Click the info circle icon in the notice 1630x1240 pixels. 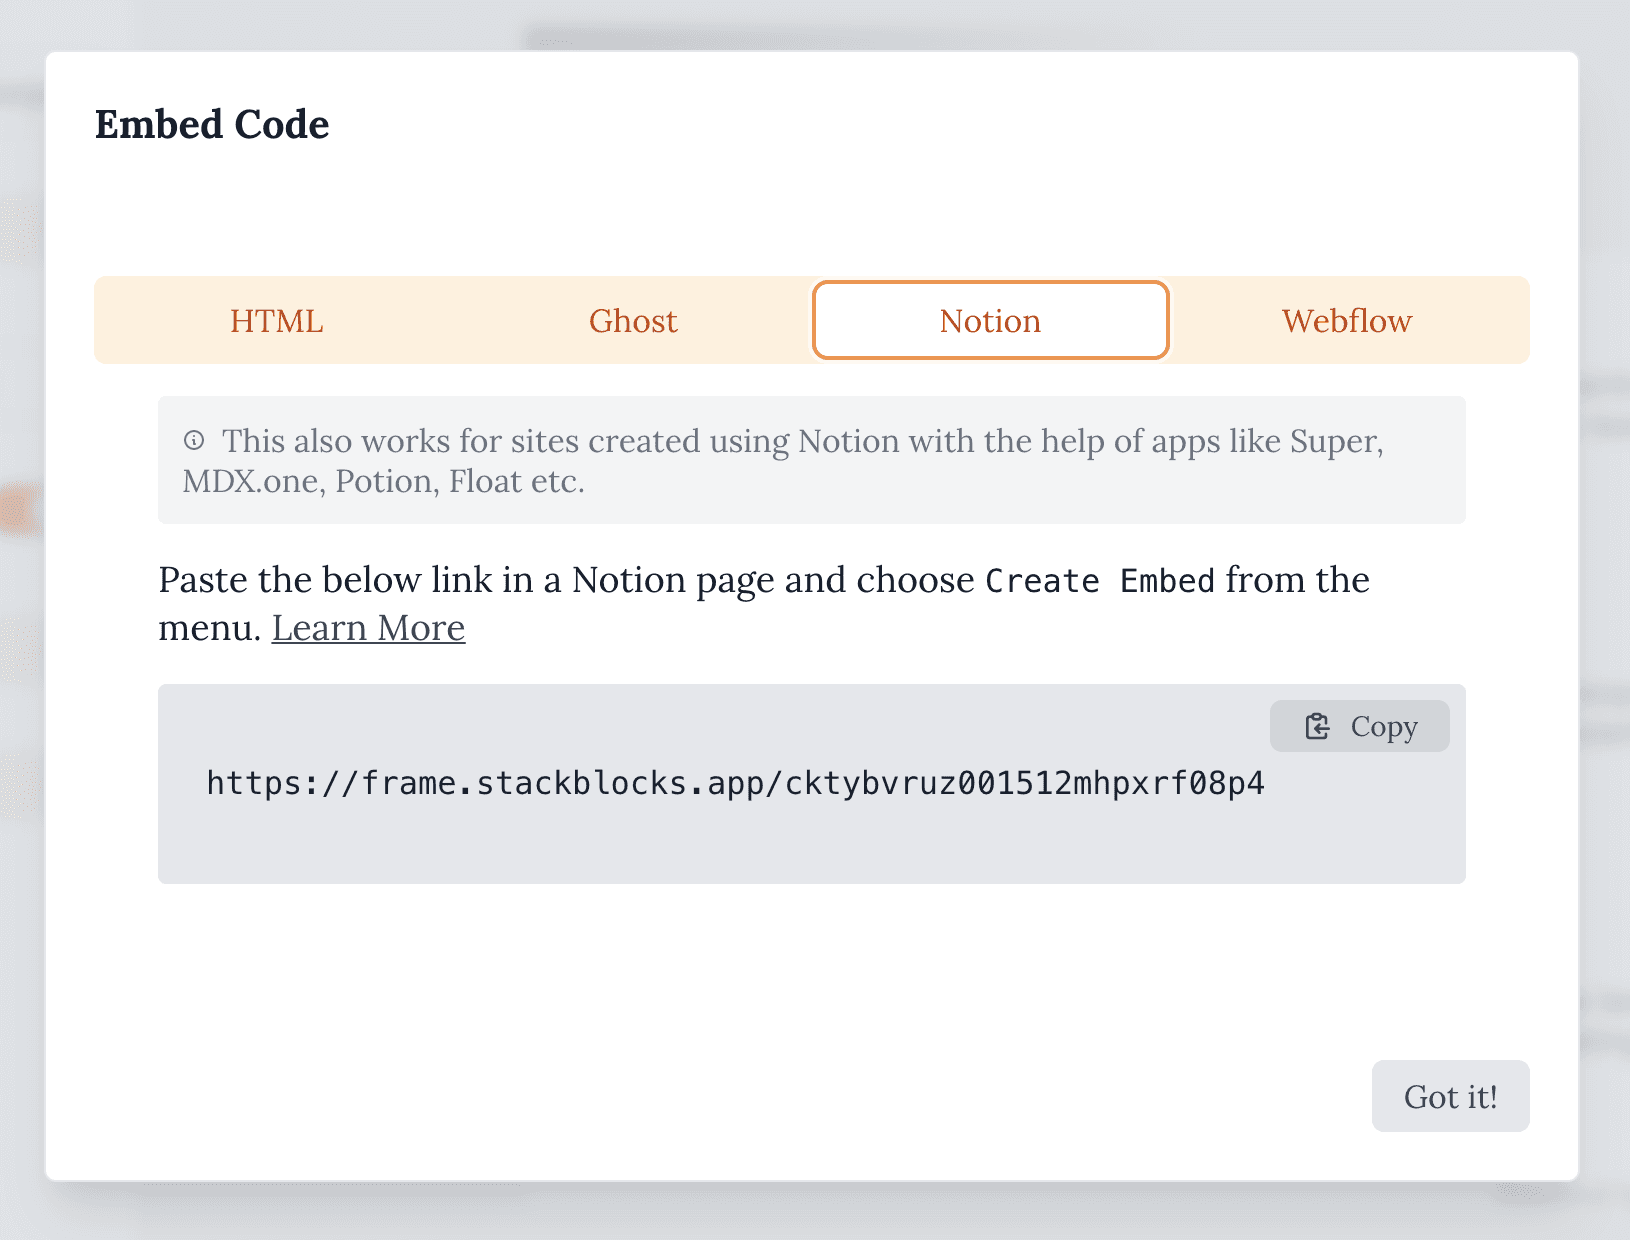click(x=194, y=439)
